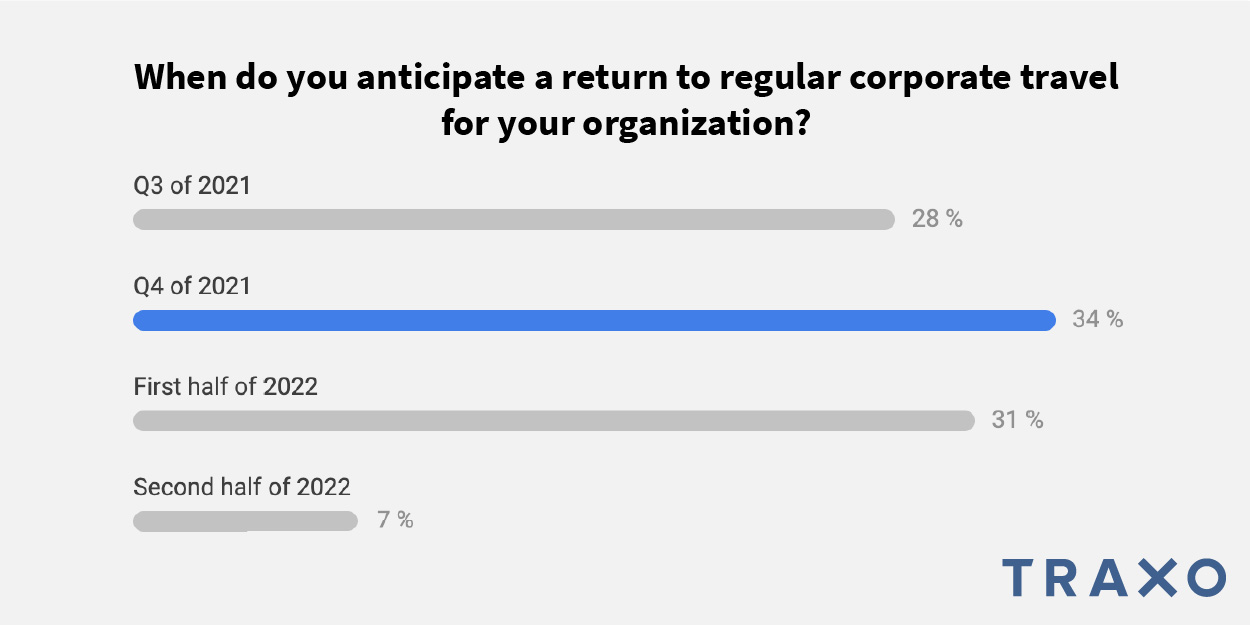The height and width of the screenshot is (625, 1250).
Task: Select the blue Q4 of 2021 bar
Action: point(594,320)
